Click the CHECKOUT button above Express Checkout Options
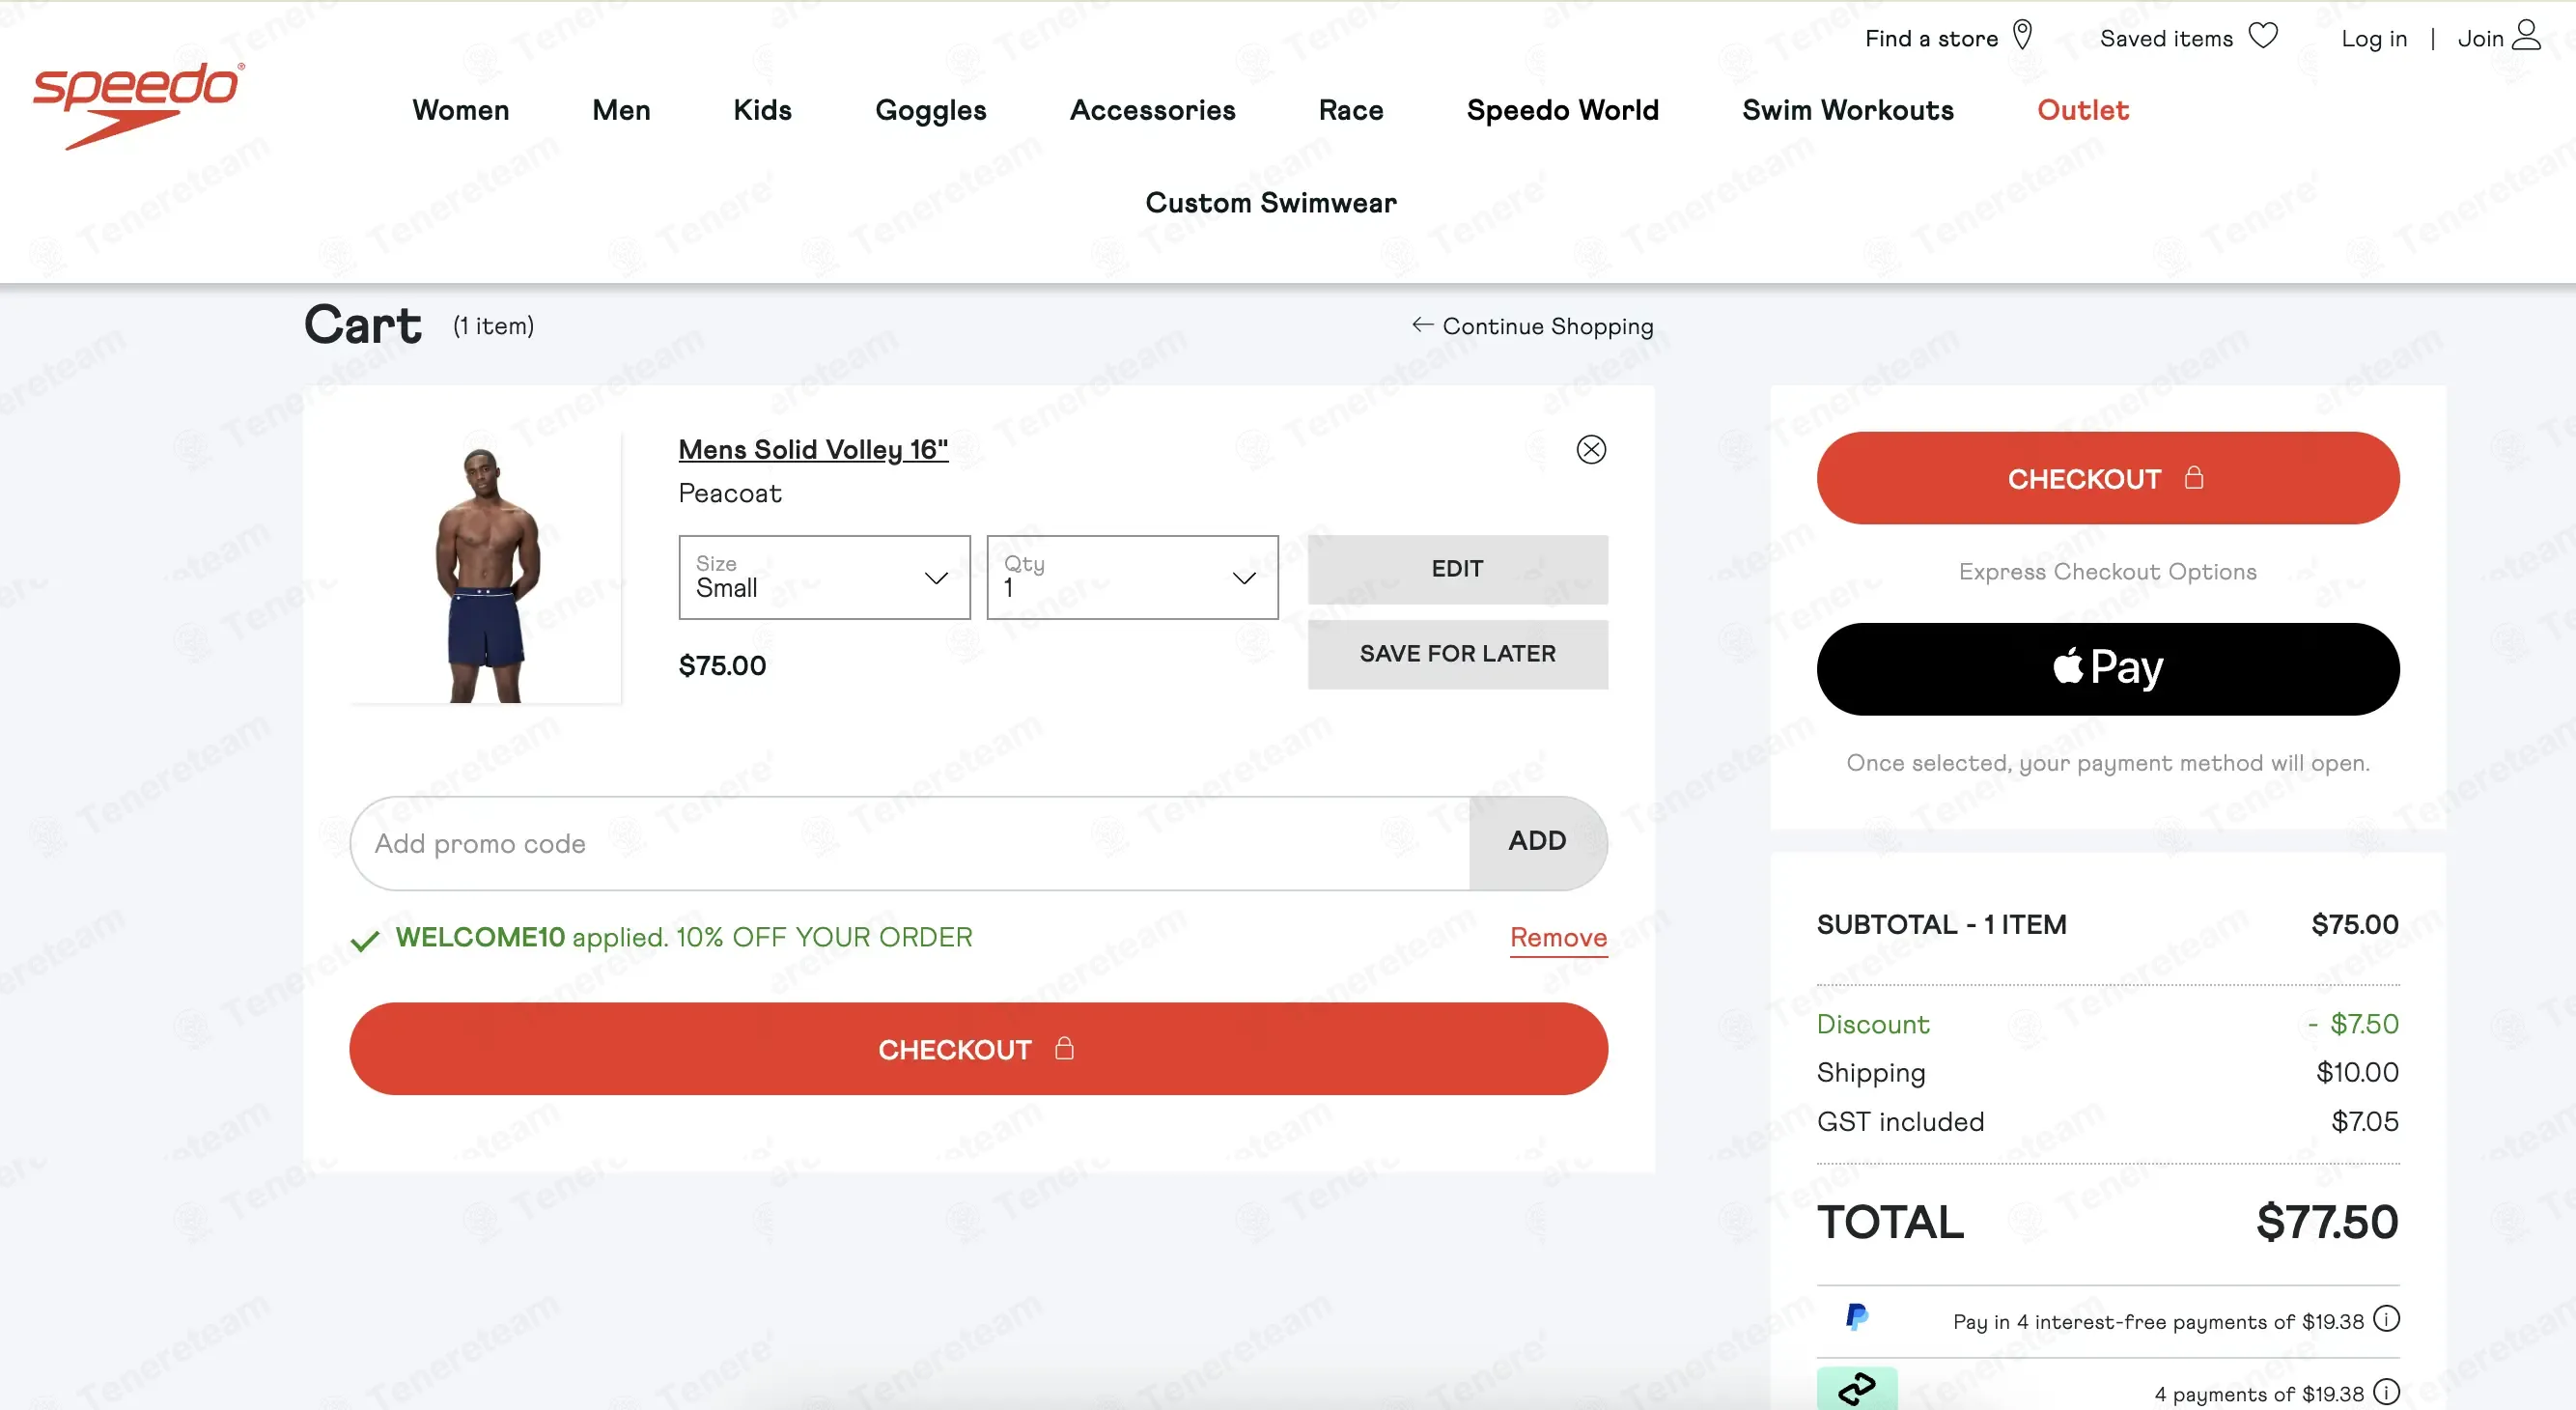2576x1410 pixels. [x=2108, y=478]
